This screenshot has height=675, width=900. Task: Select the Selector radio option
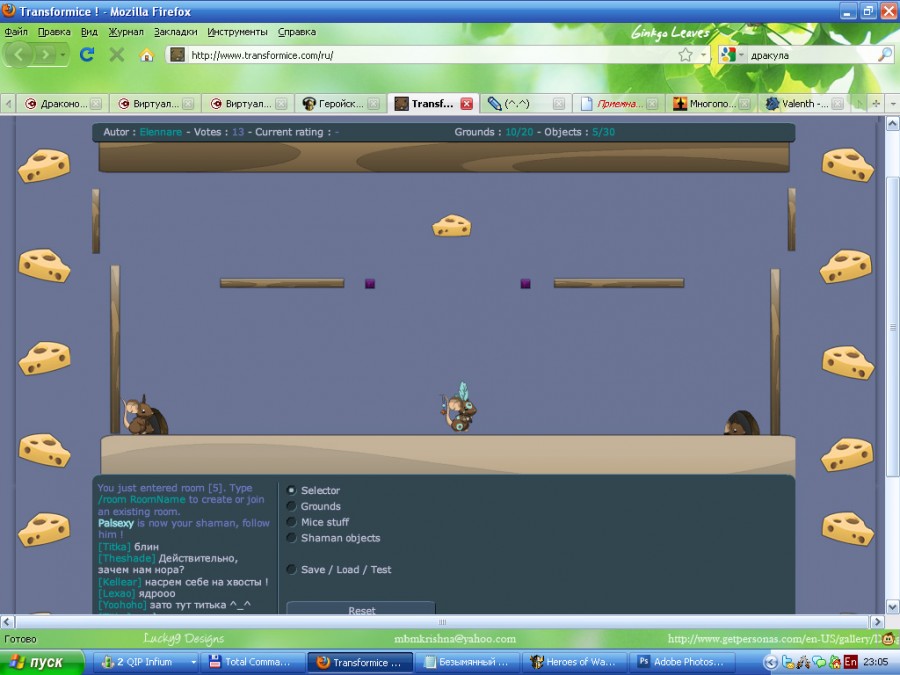tap(292, 490)
